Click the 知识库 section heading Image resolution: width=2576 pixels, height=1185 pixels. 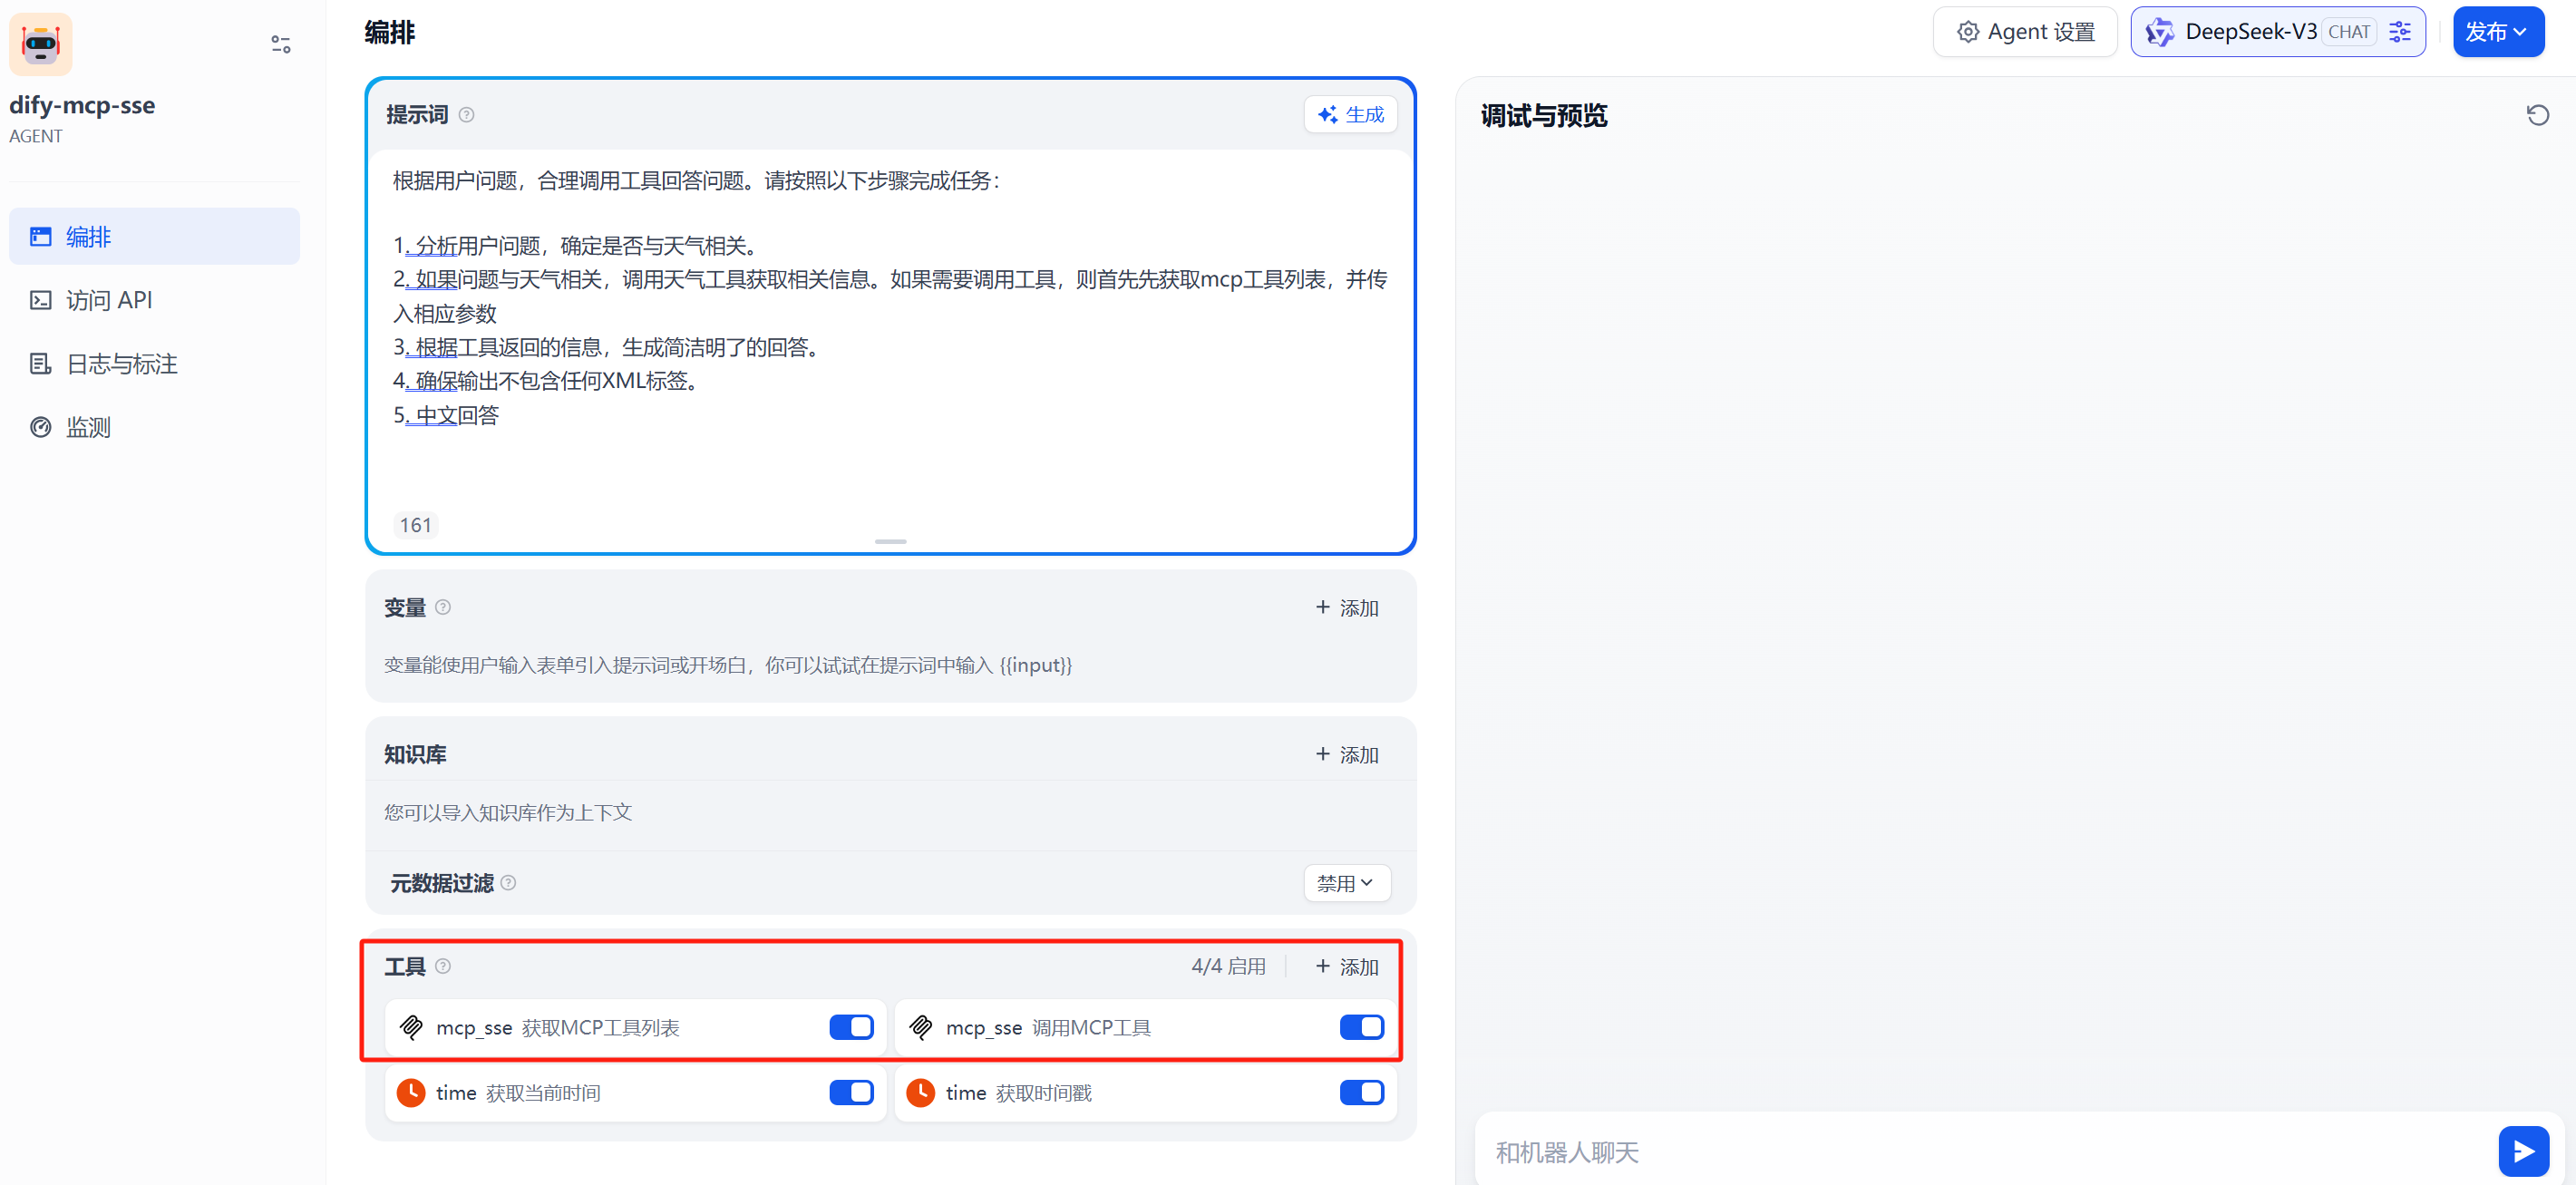click(415, 755)
